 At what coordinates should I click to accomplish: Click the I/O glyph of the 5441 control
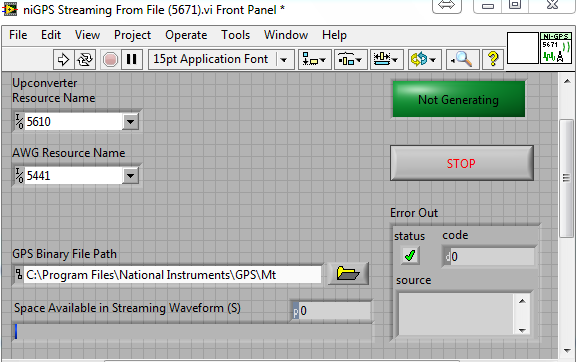(x=19, y=175)
